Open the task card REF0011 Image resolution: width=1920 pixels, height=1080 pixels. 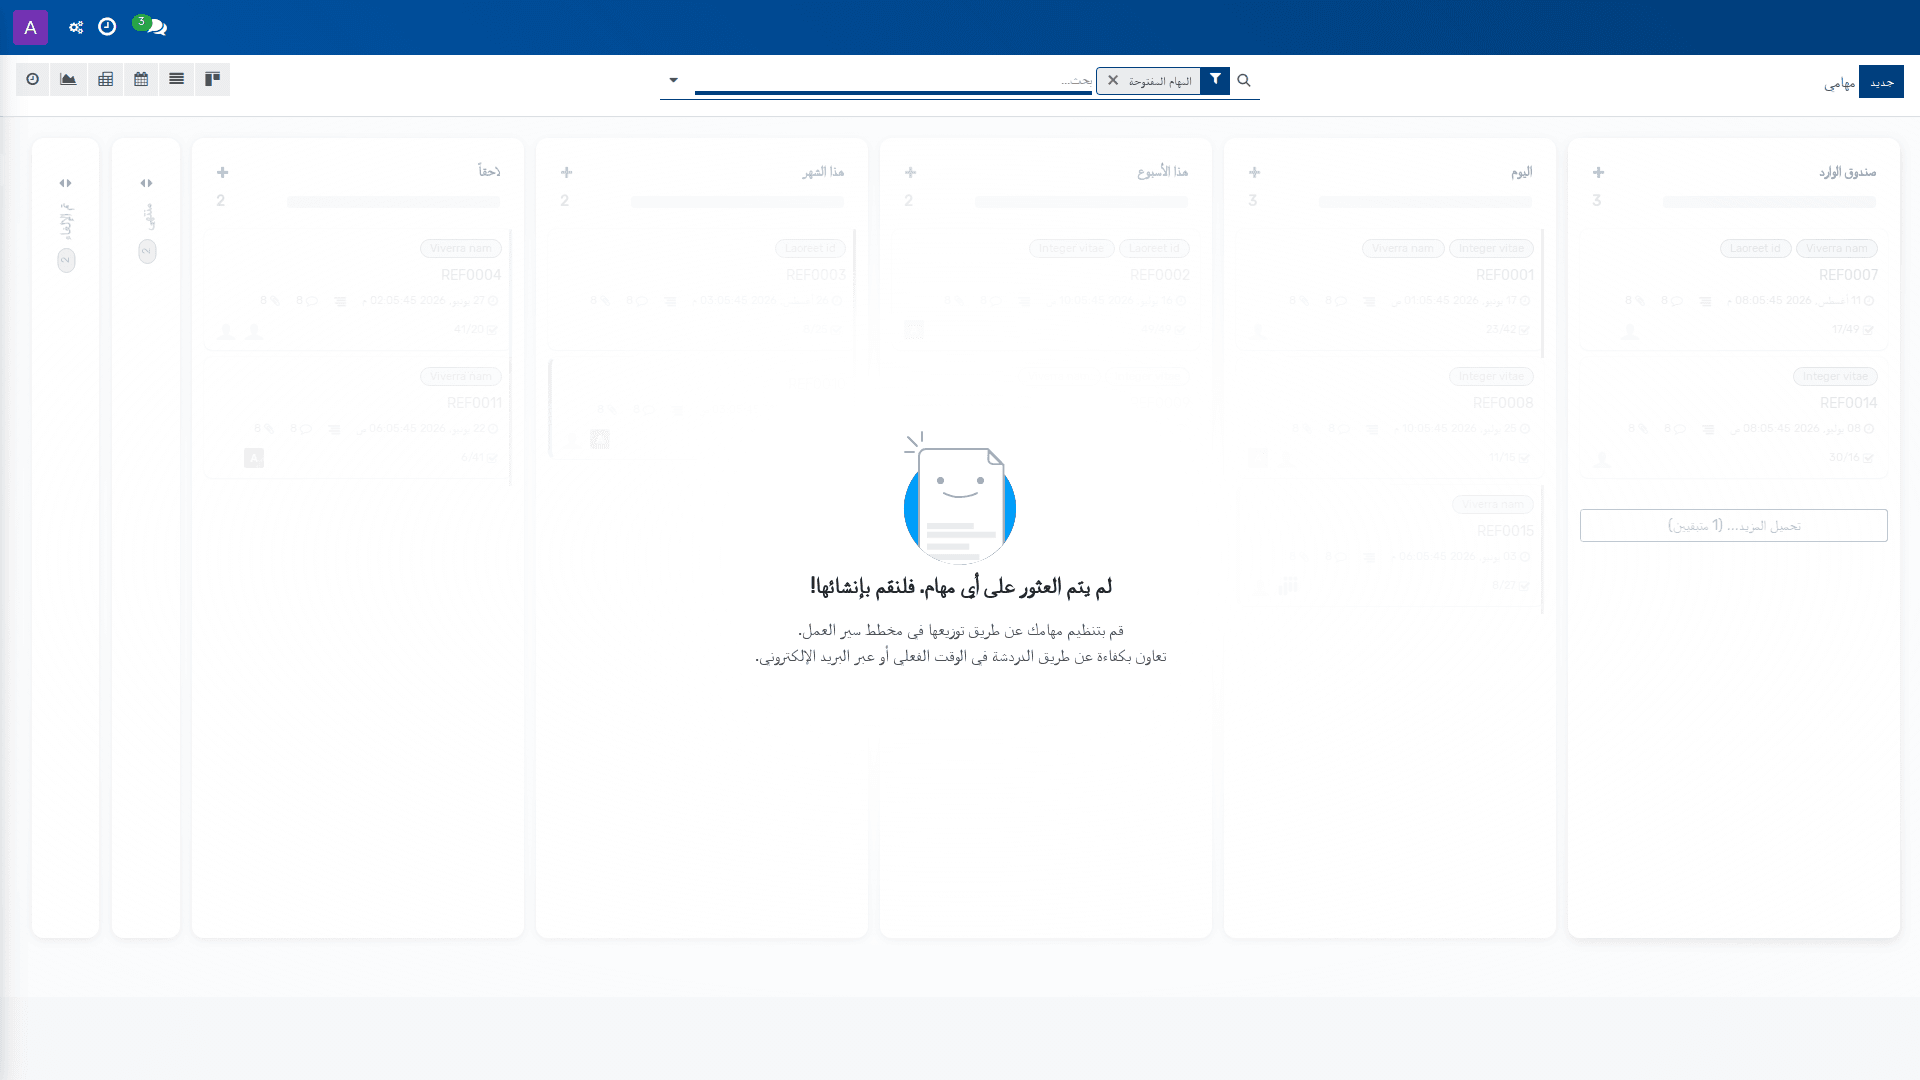pyautogui.click(x=358, y=417)
